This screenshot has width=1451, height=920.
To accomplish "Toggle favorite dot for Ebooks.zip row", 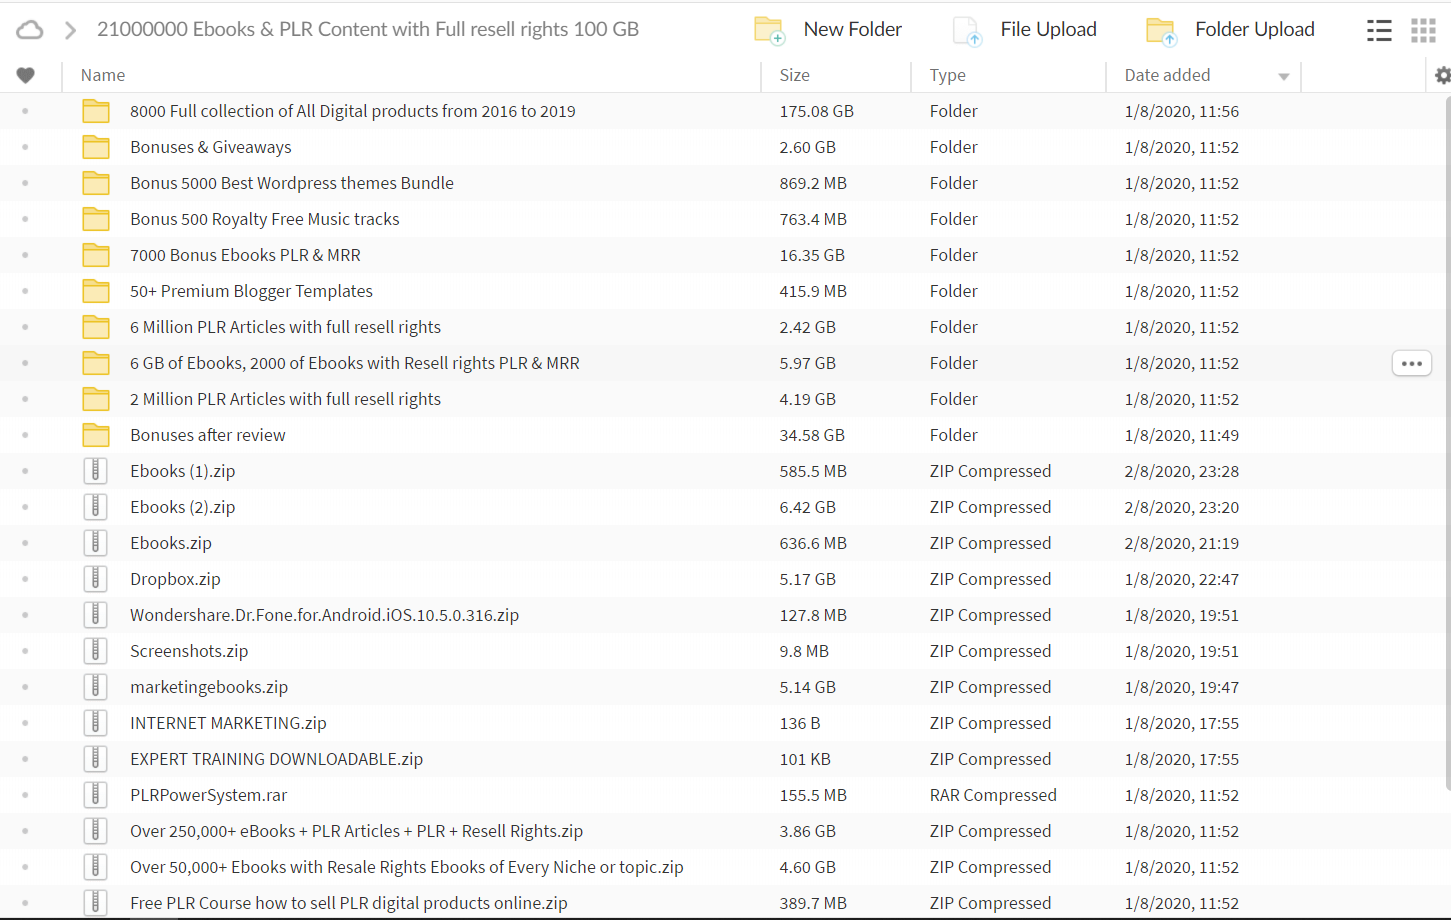I will [x=25, y=543].
